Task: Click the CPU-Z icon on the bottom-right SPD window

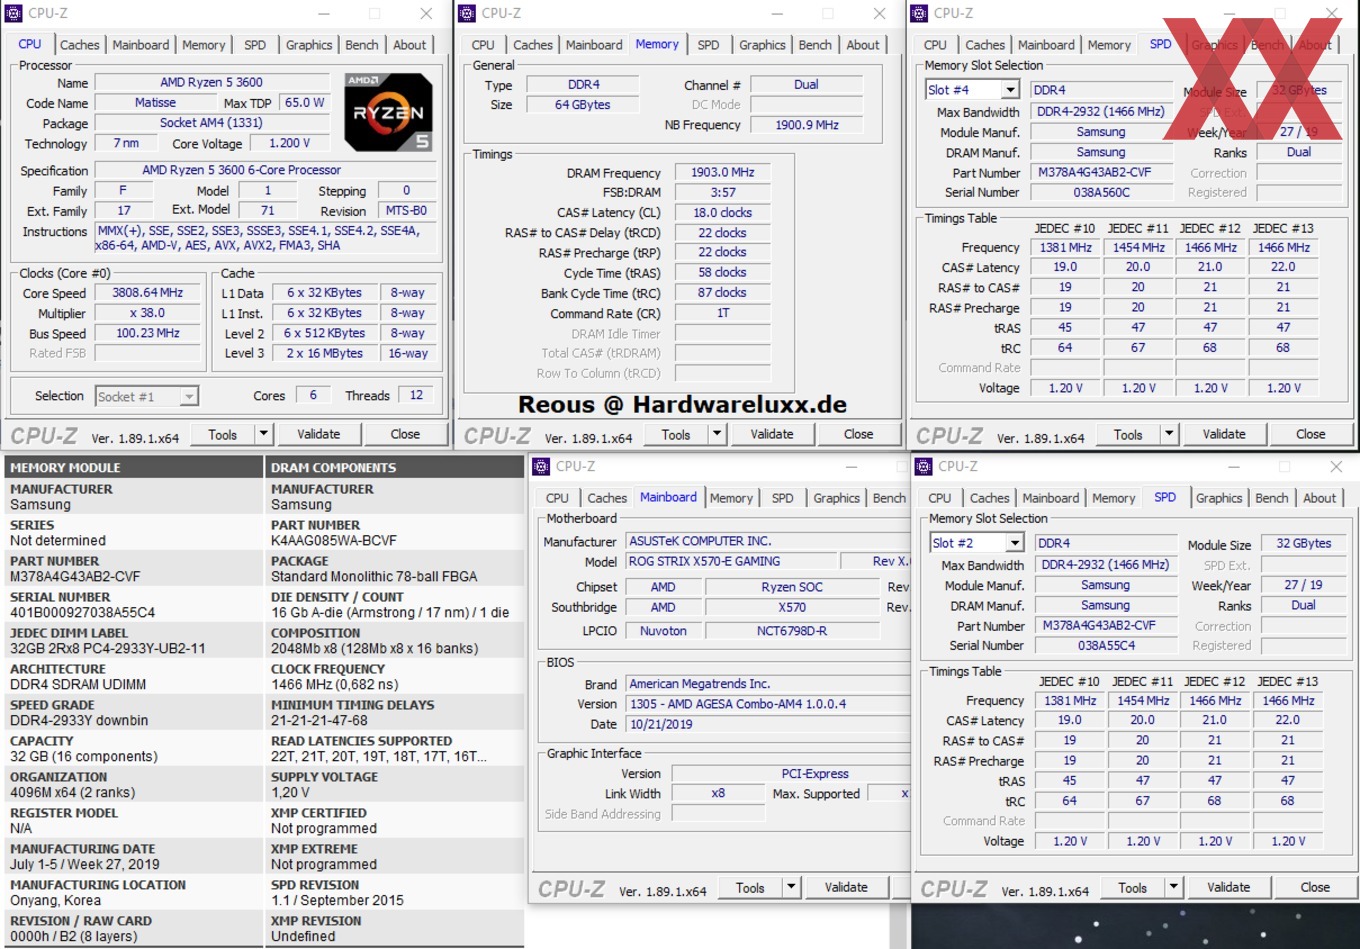Action: coord(925,466)
